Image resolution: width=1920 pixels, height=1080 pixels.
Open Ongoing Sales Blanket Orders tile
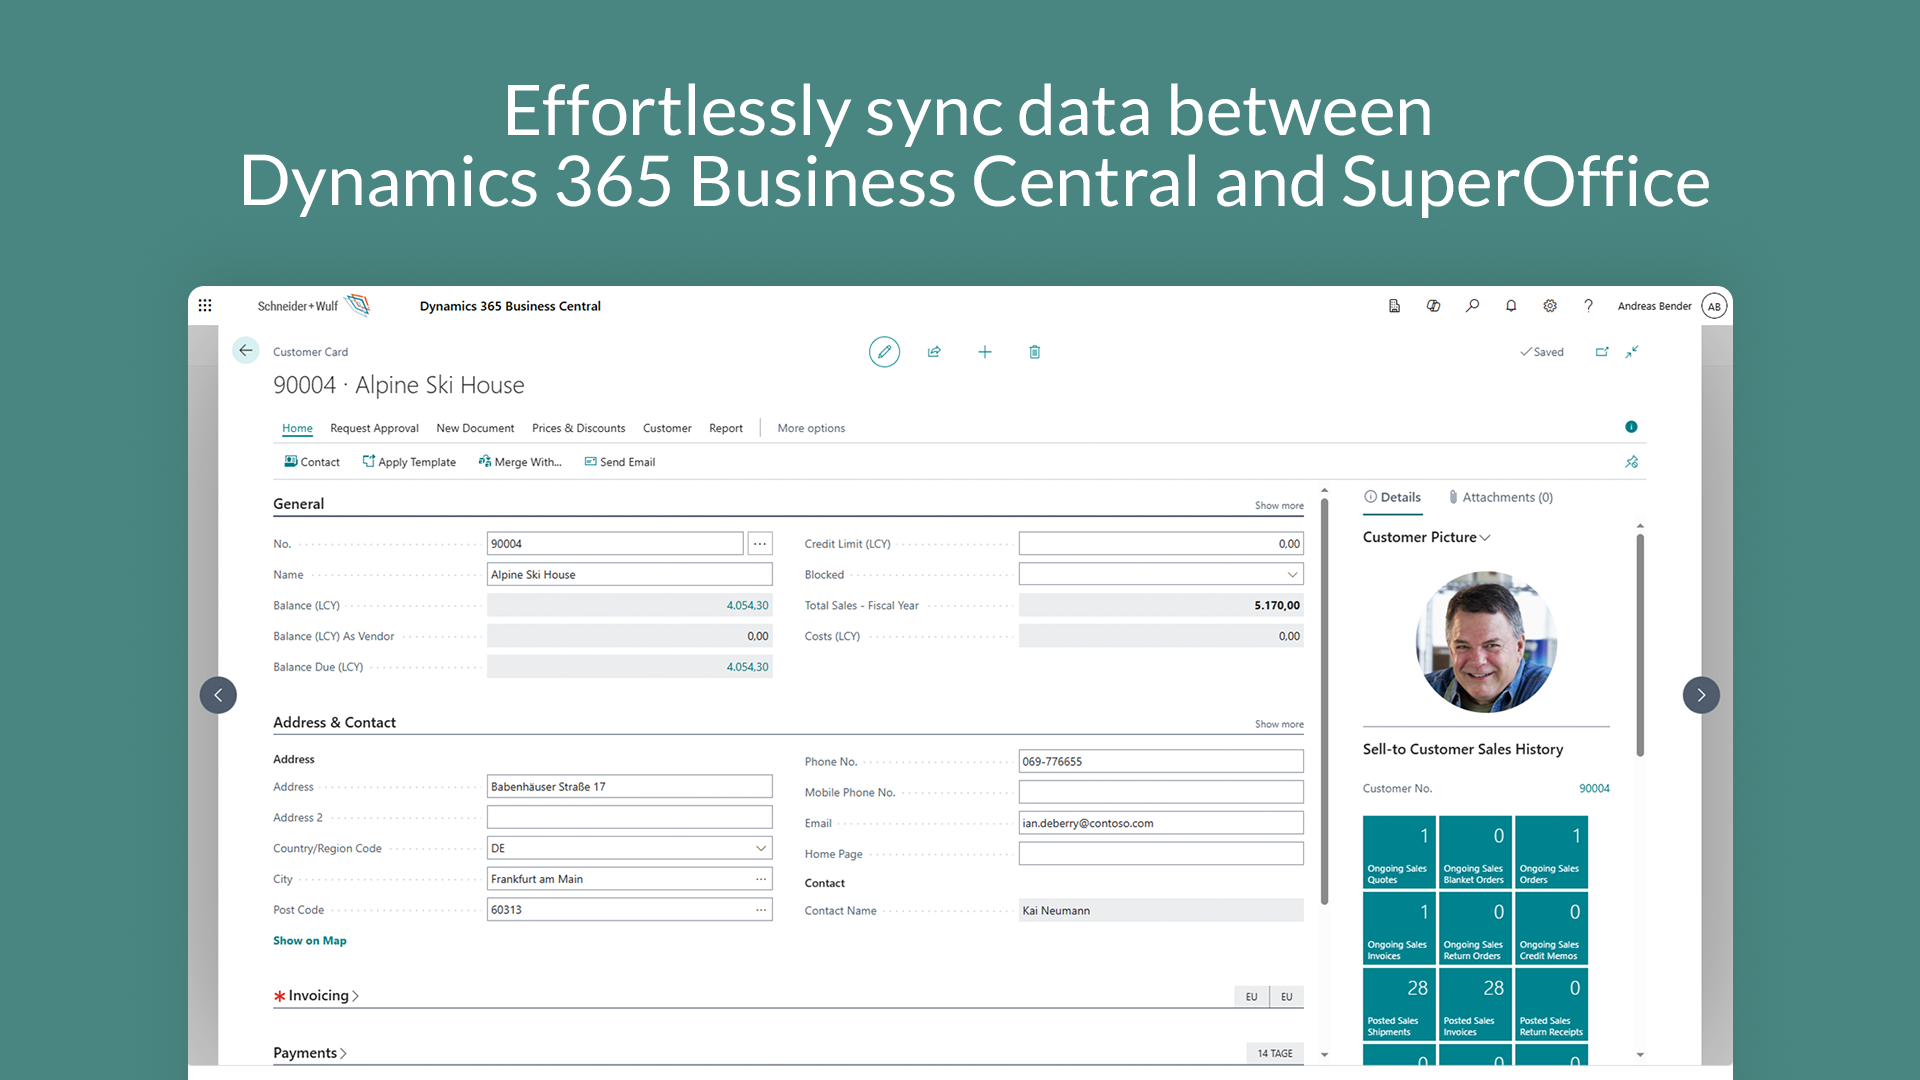pos(1475,853)
